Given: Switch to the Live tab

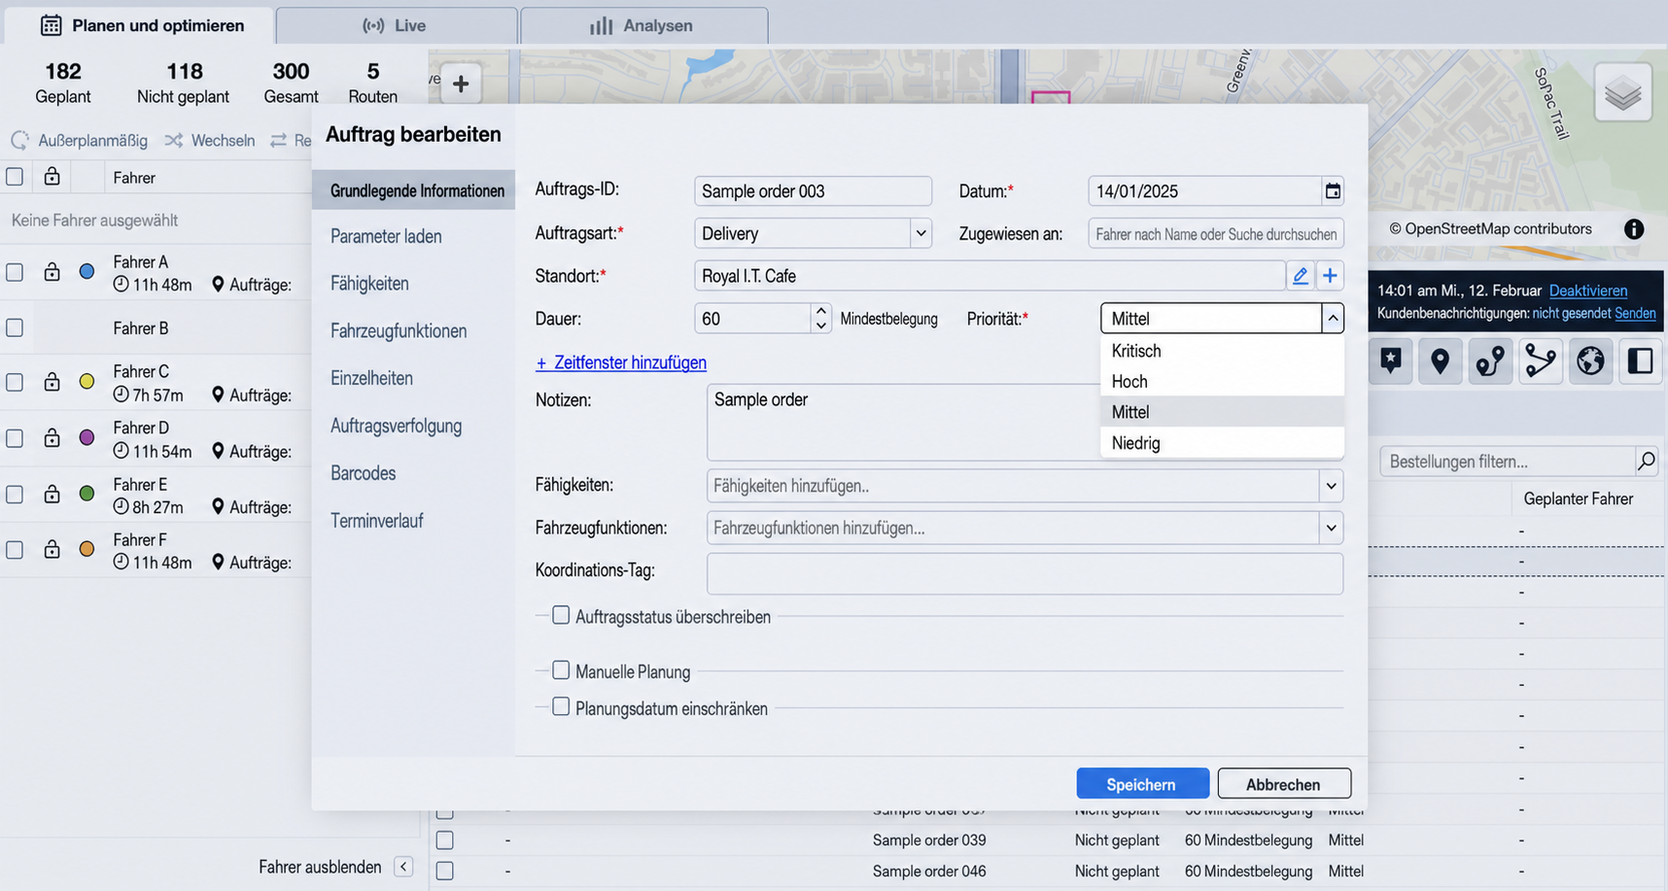Looking at the screenshot, I should pos(396,26).
